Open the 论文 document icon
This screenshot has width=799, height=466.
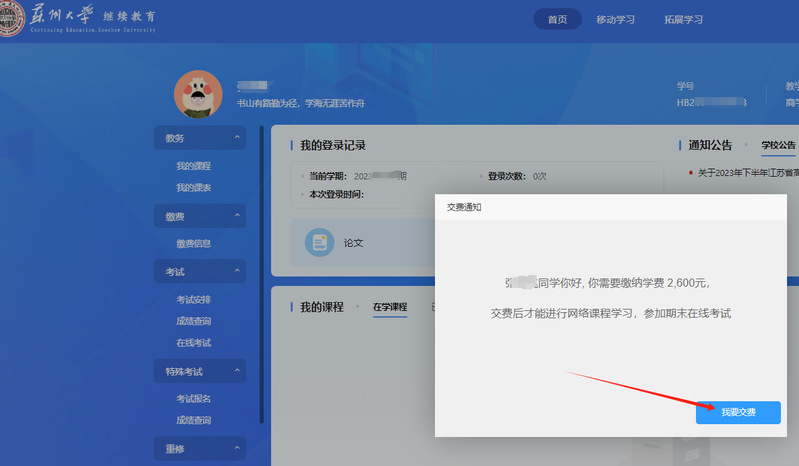point(320,242)
